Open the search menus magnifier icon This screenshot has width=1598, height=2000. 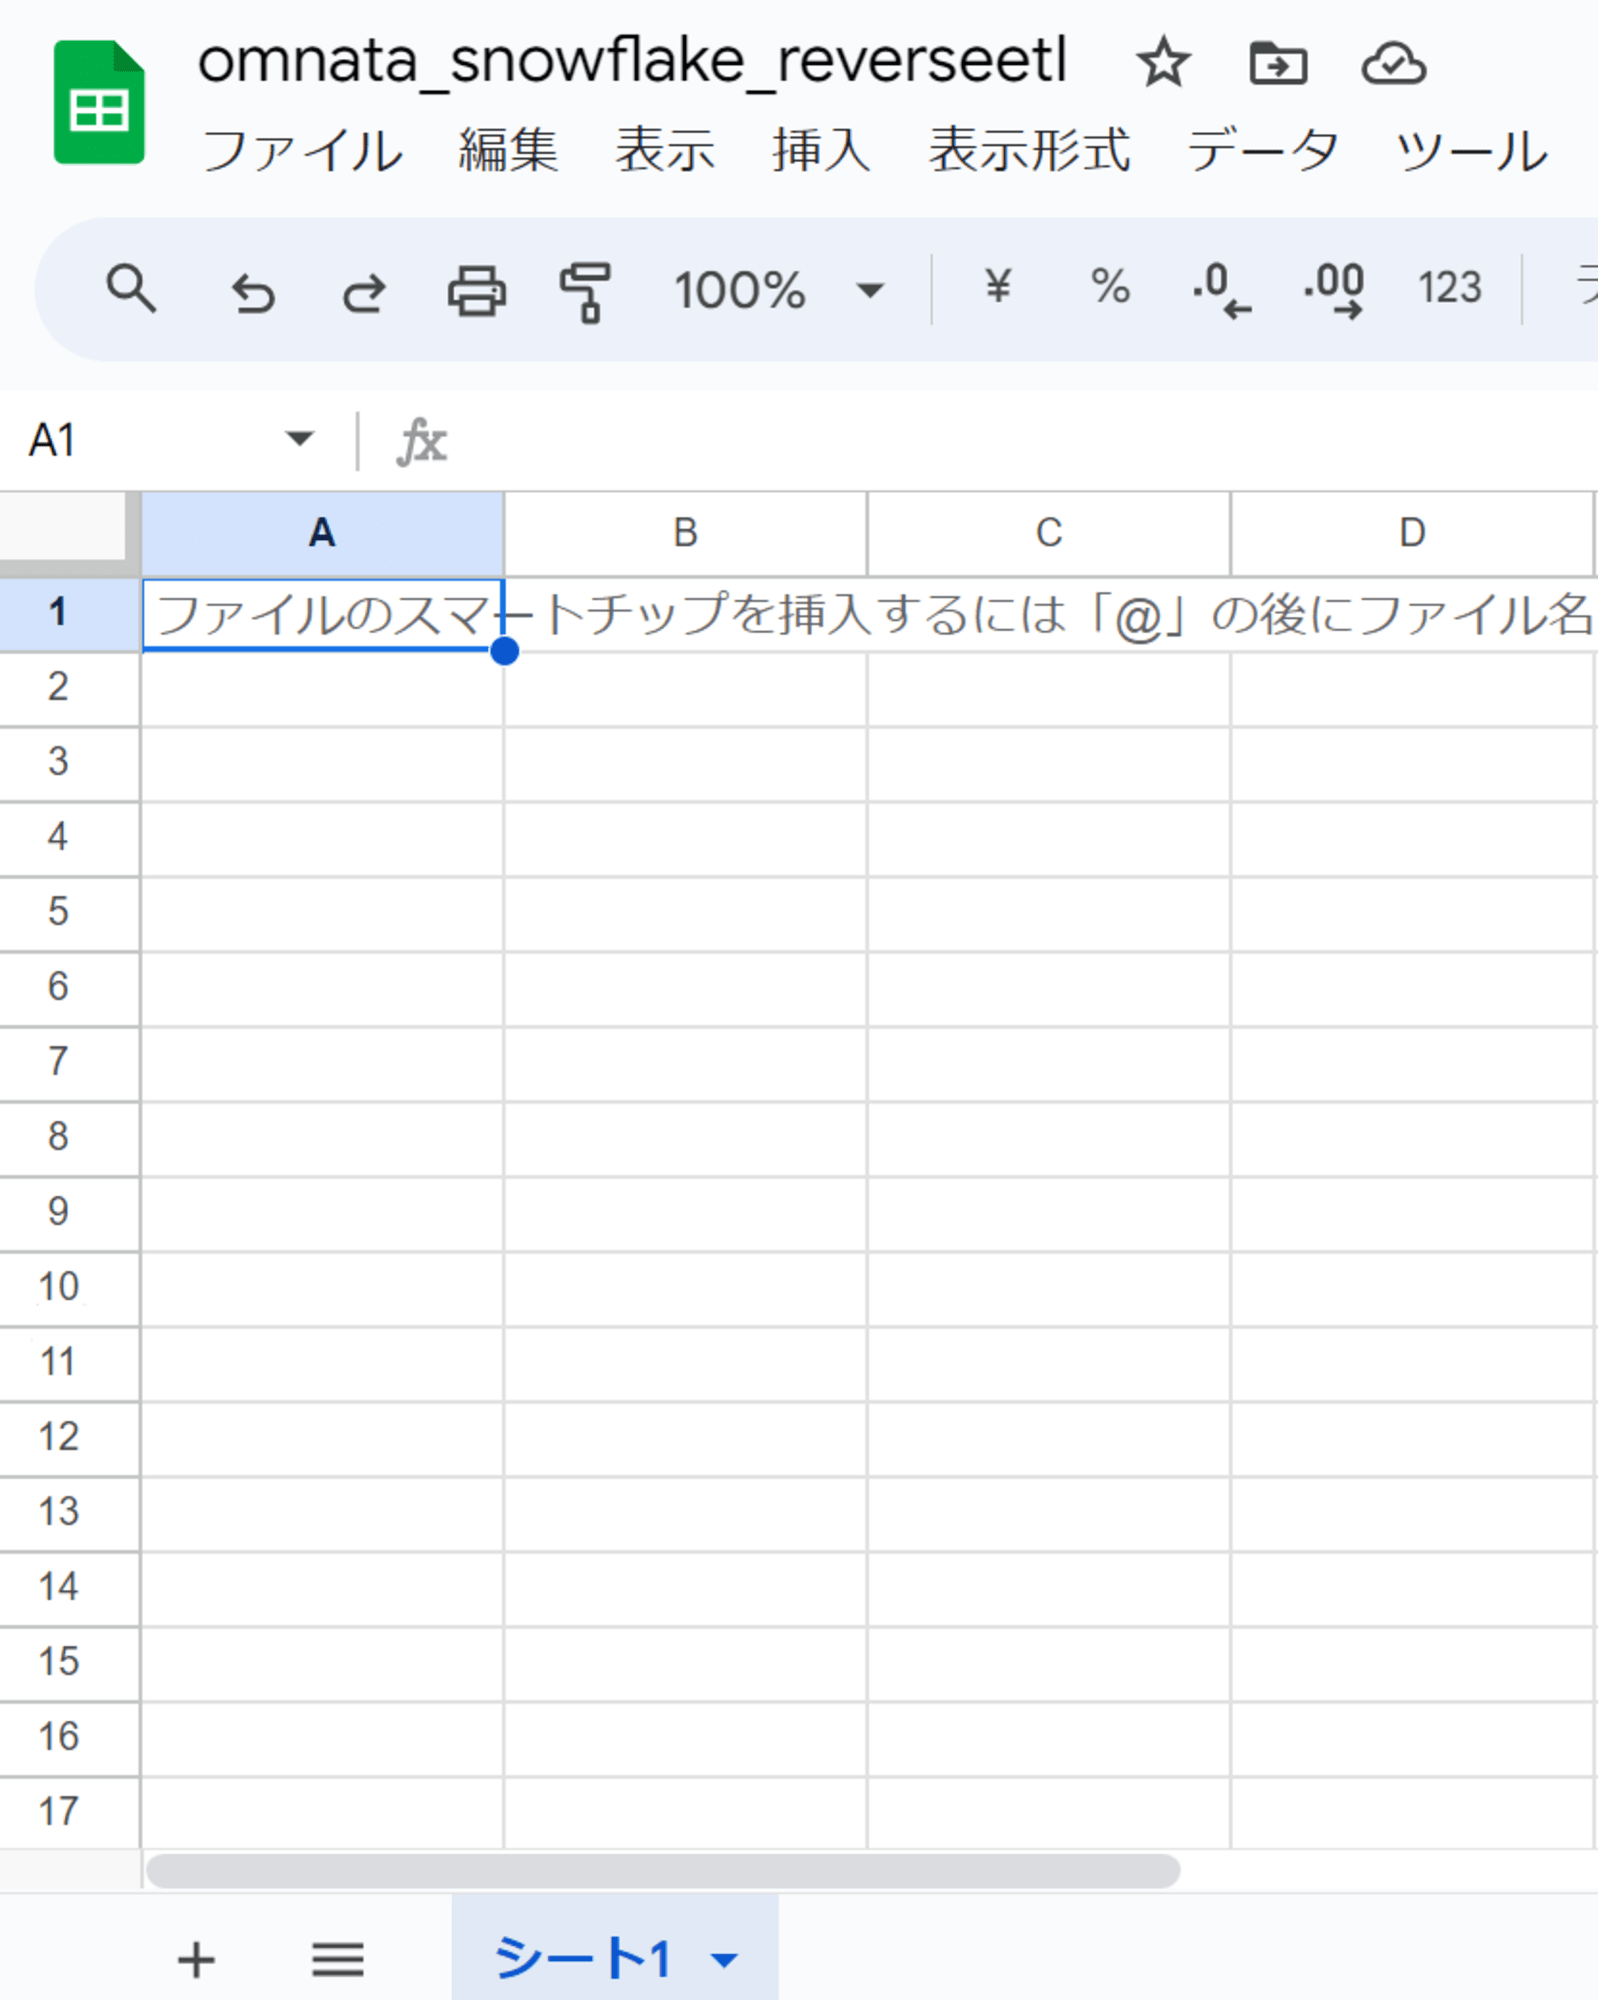click(131, 290)
